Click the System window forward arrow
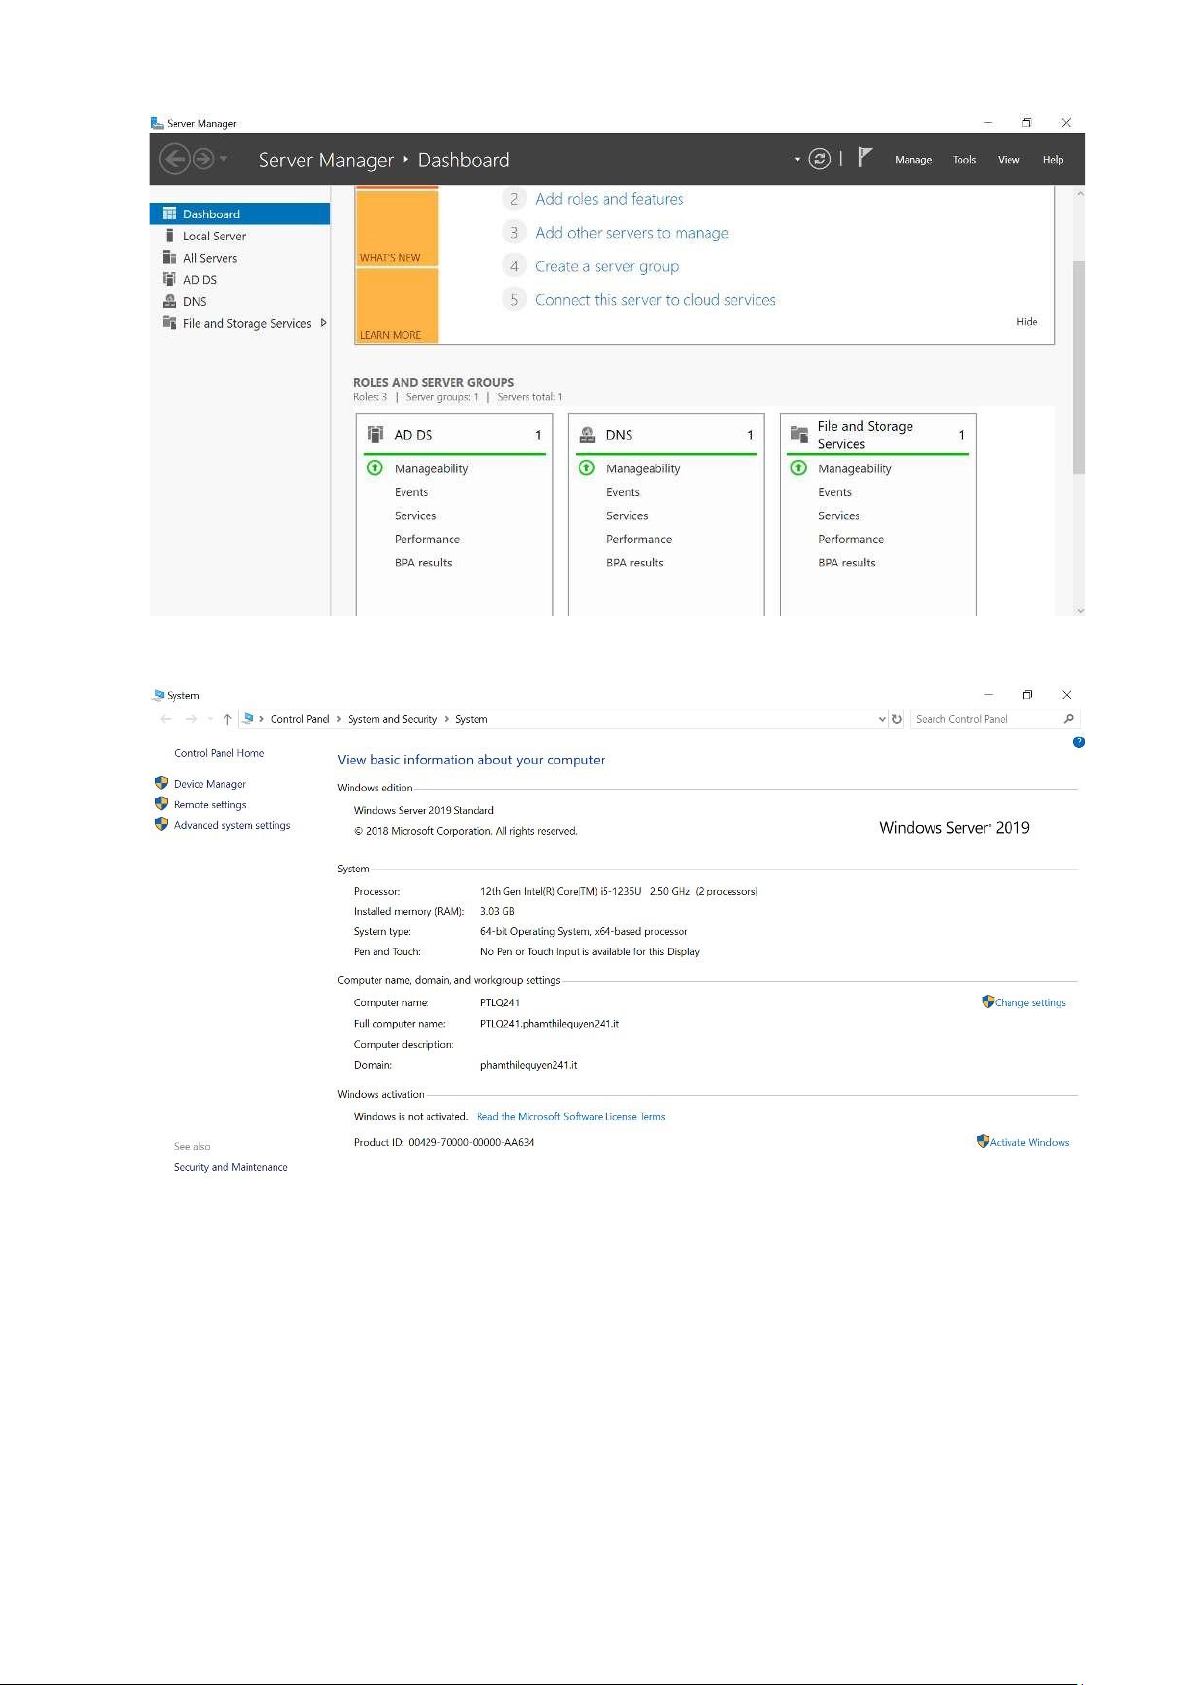 tap(190, 719)
